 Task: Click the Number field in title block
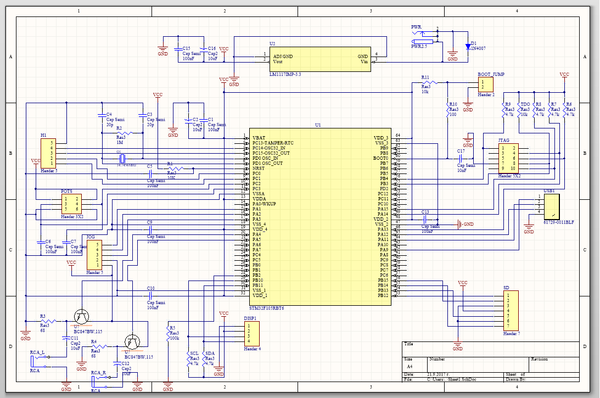coord(478,364)
